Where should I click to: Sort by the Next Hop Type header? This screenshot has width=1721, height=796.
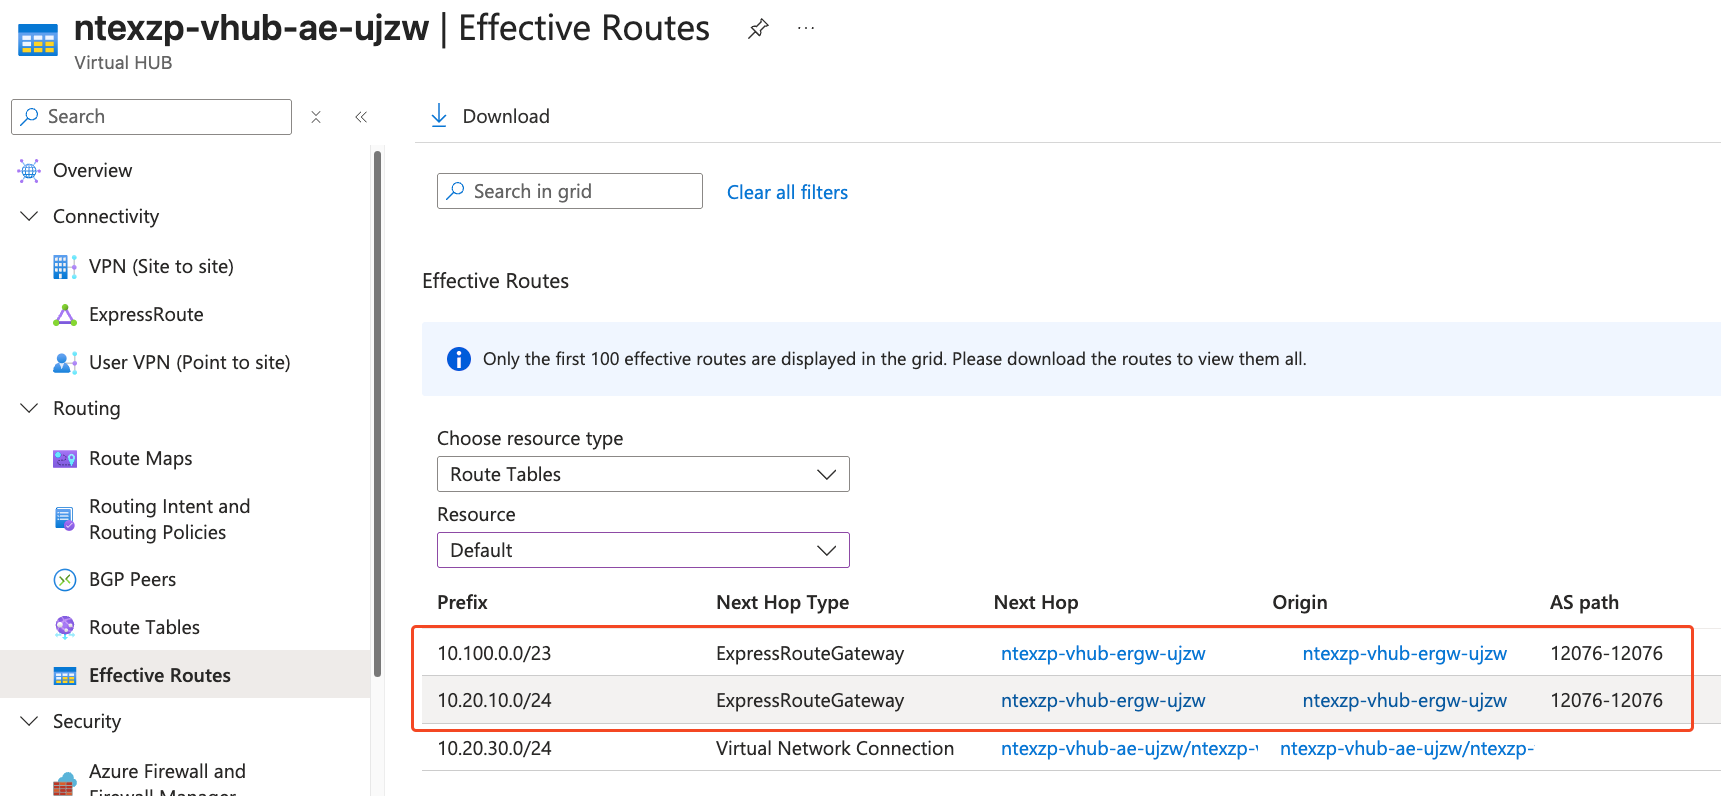782,603
